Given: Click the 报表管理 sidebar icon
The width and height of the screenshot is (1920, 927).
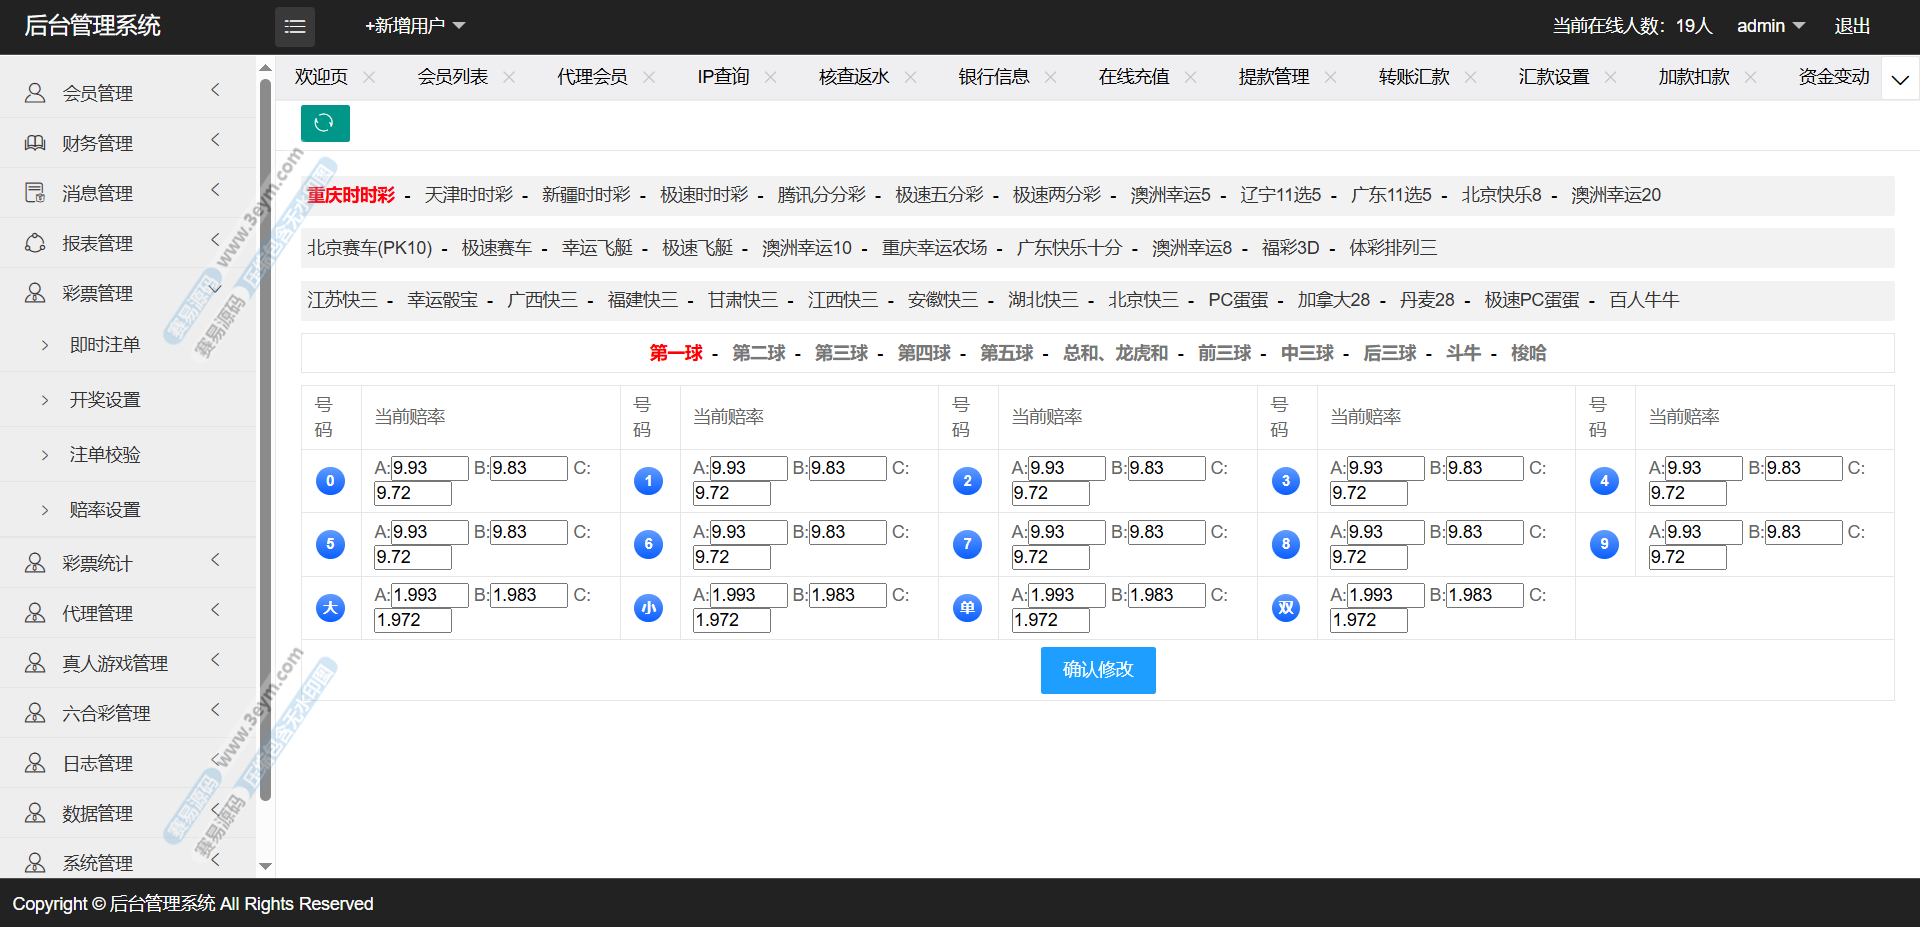Looking at the screenshot, I should [35, 243].
